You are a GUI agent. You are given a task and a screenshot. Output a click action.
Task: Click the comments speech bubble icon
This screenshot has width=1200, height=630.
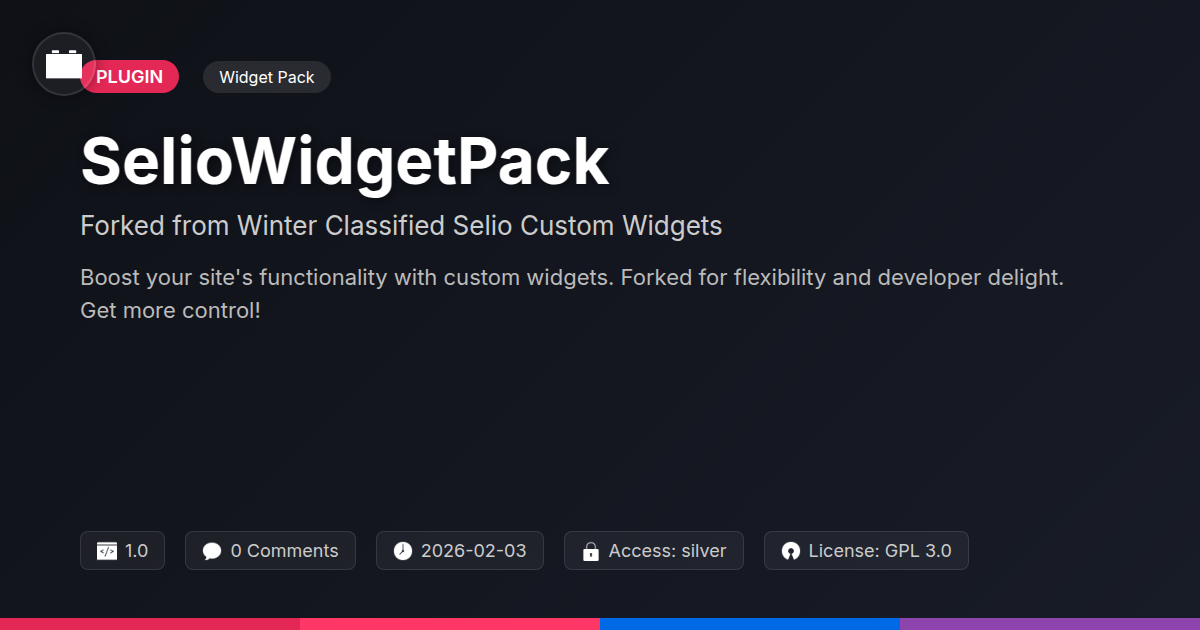(x=212, y=551)
